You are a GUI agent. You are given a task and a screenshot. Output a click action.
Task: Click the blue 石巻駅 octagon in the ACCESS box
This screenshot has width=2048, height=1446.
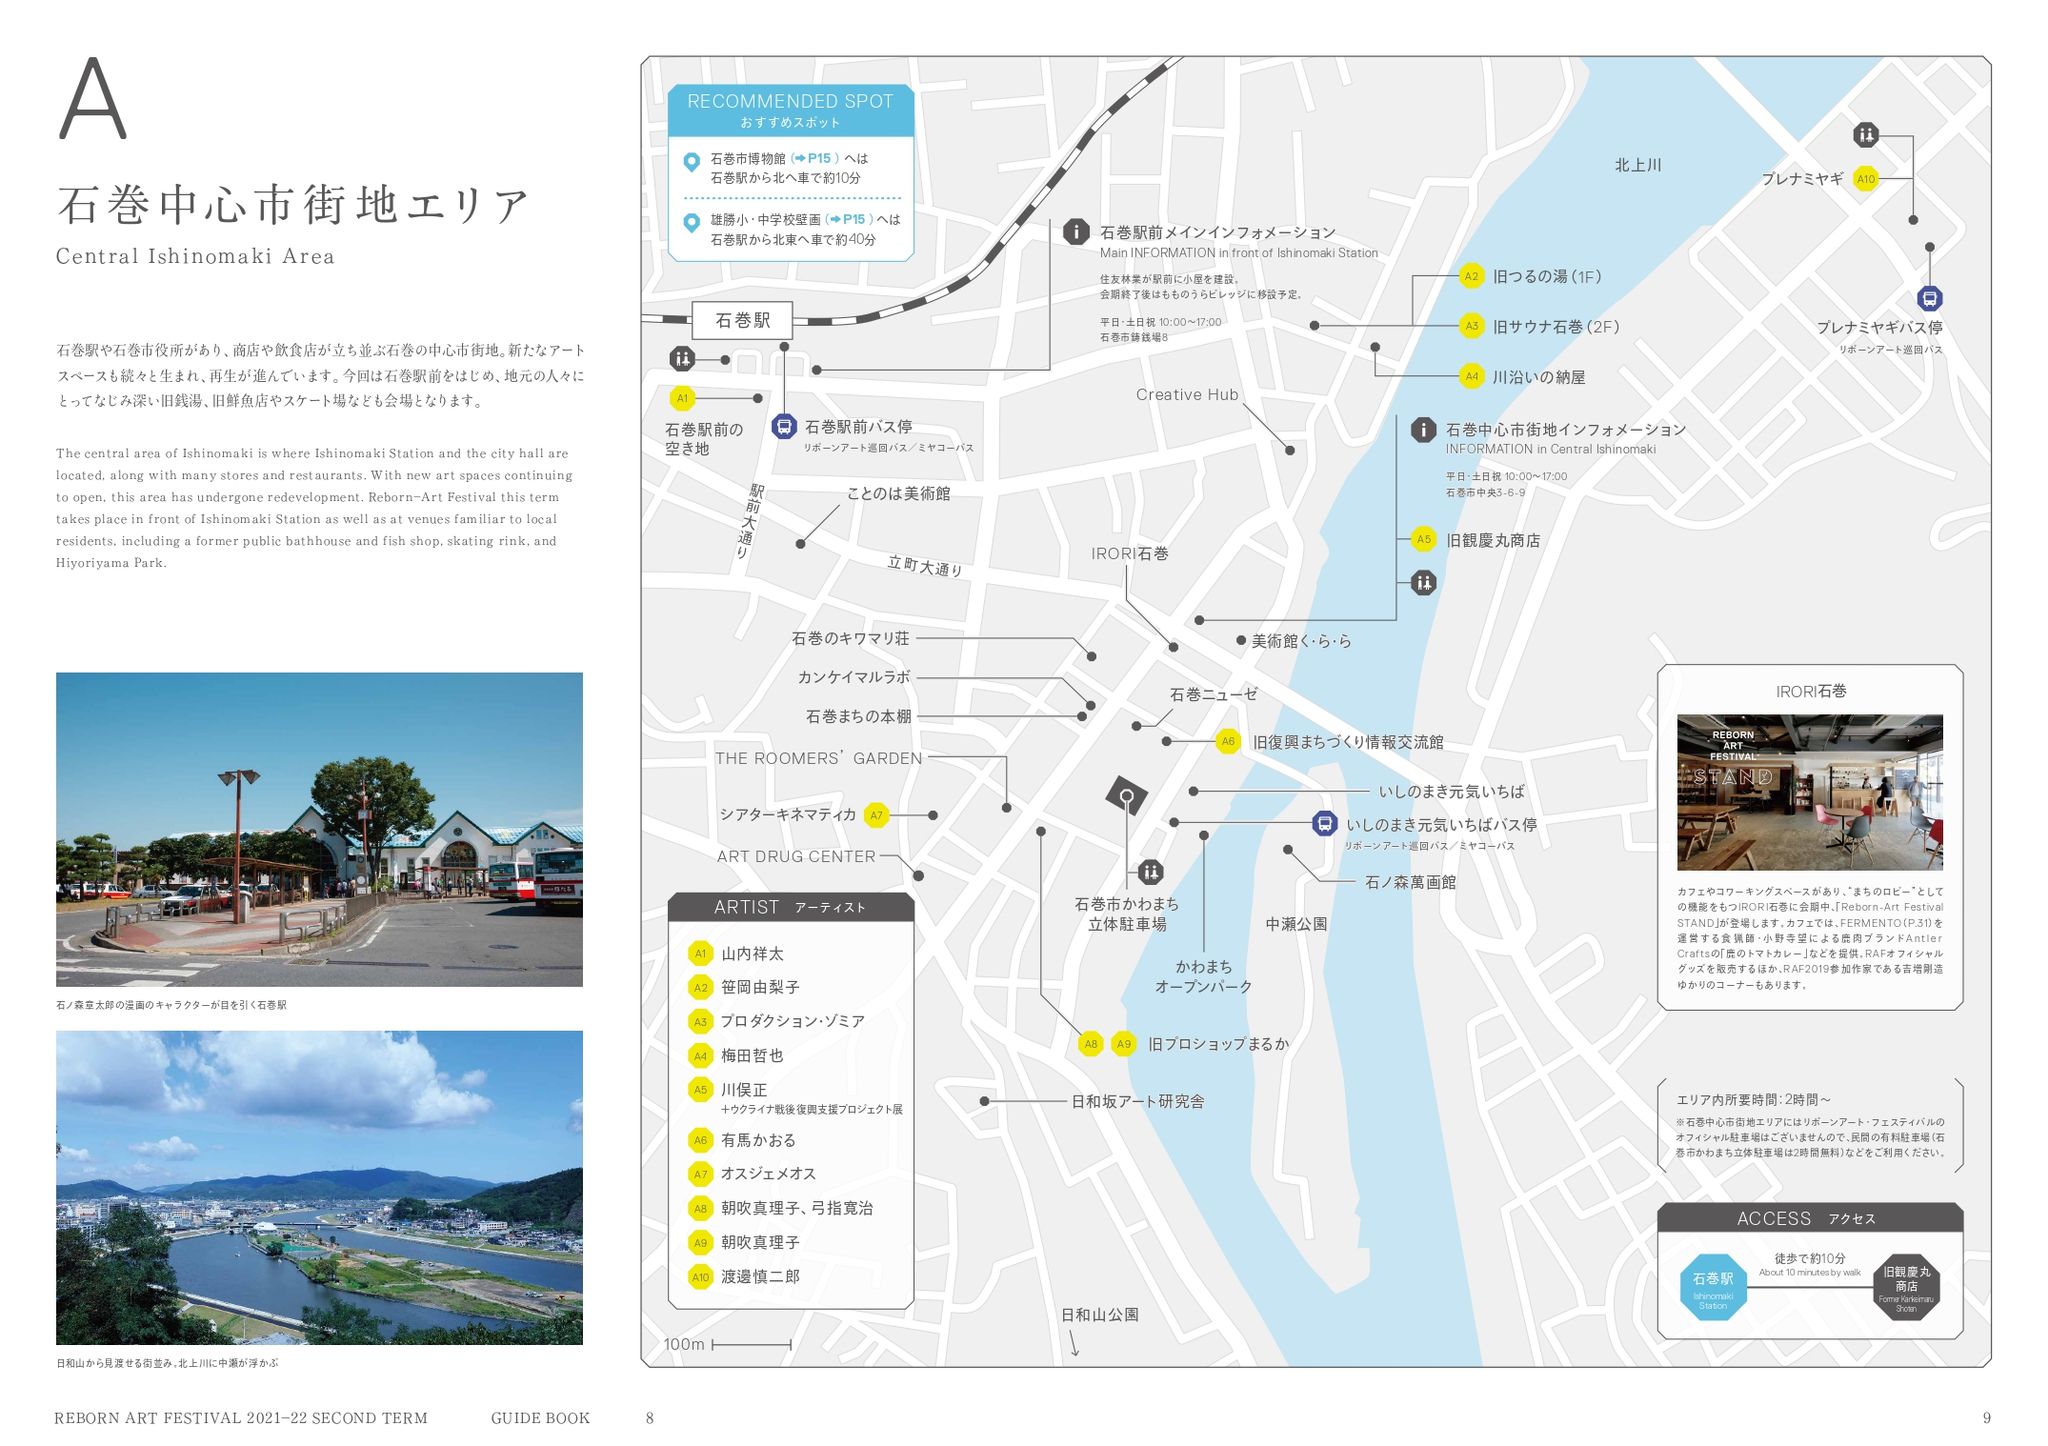click(x=1712, y=1285)
